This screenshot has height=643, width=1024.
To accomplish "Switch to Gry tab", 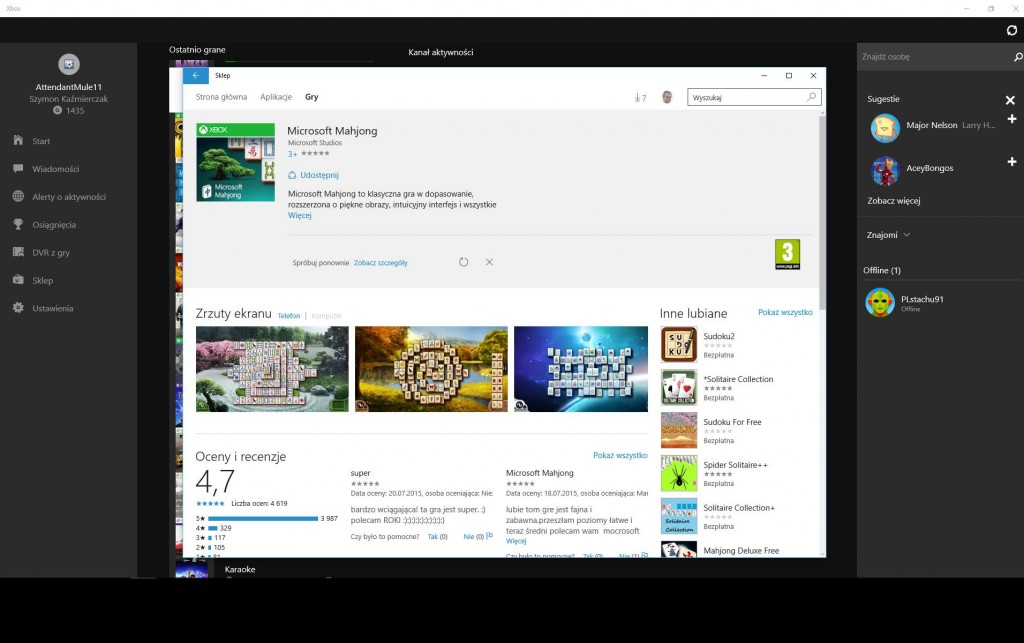I will pos(312,97).
